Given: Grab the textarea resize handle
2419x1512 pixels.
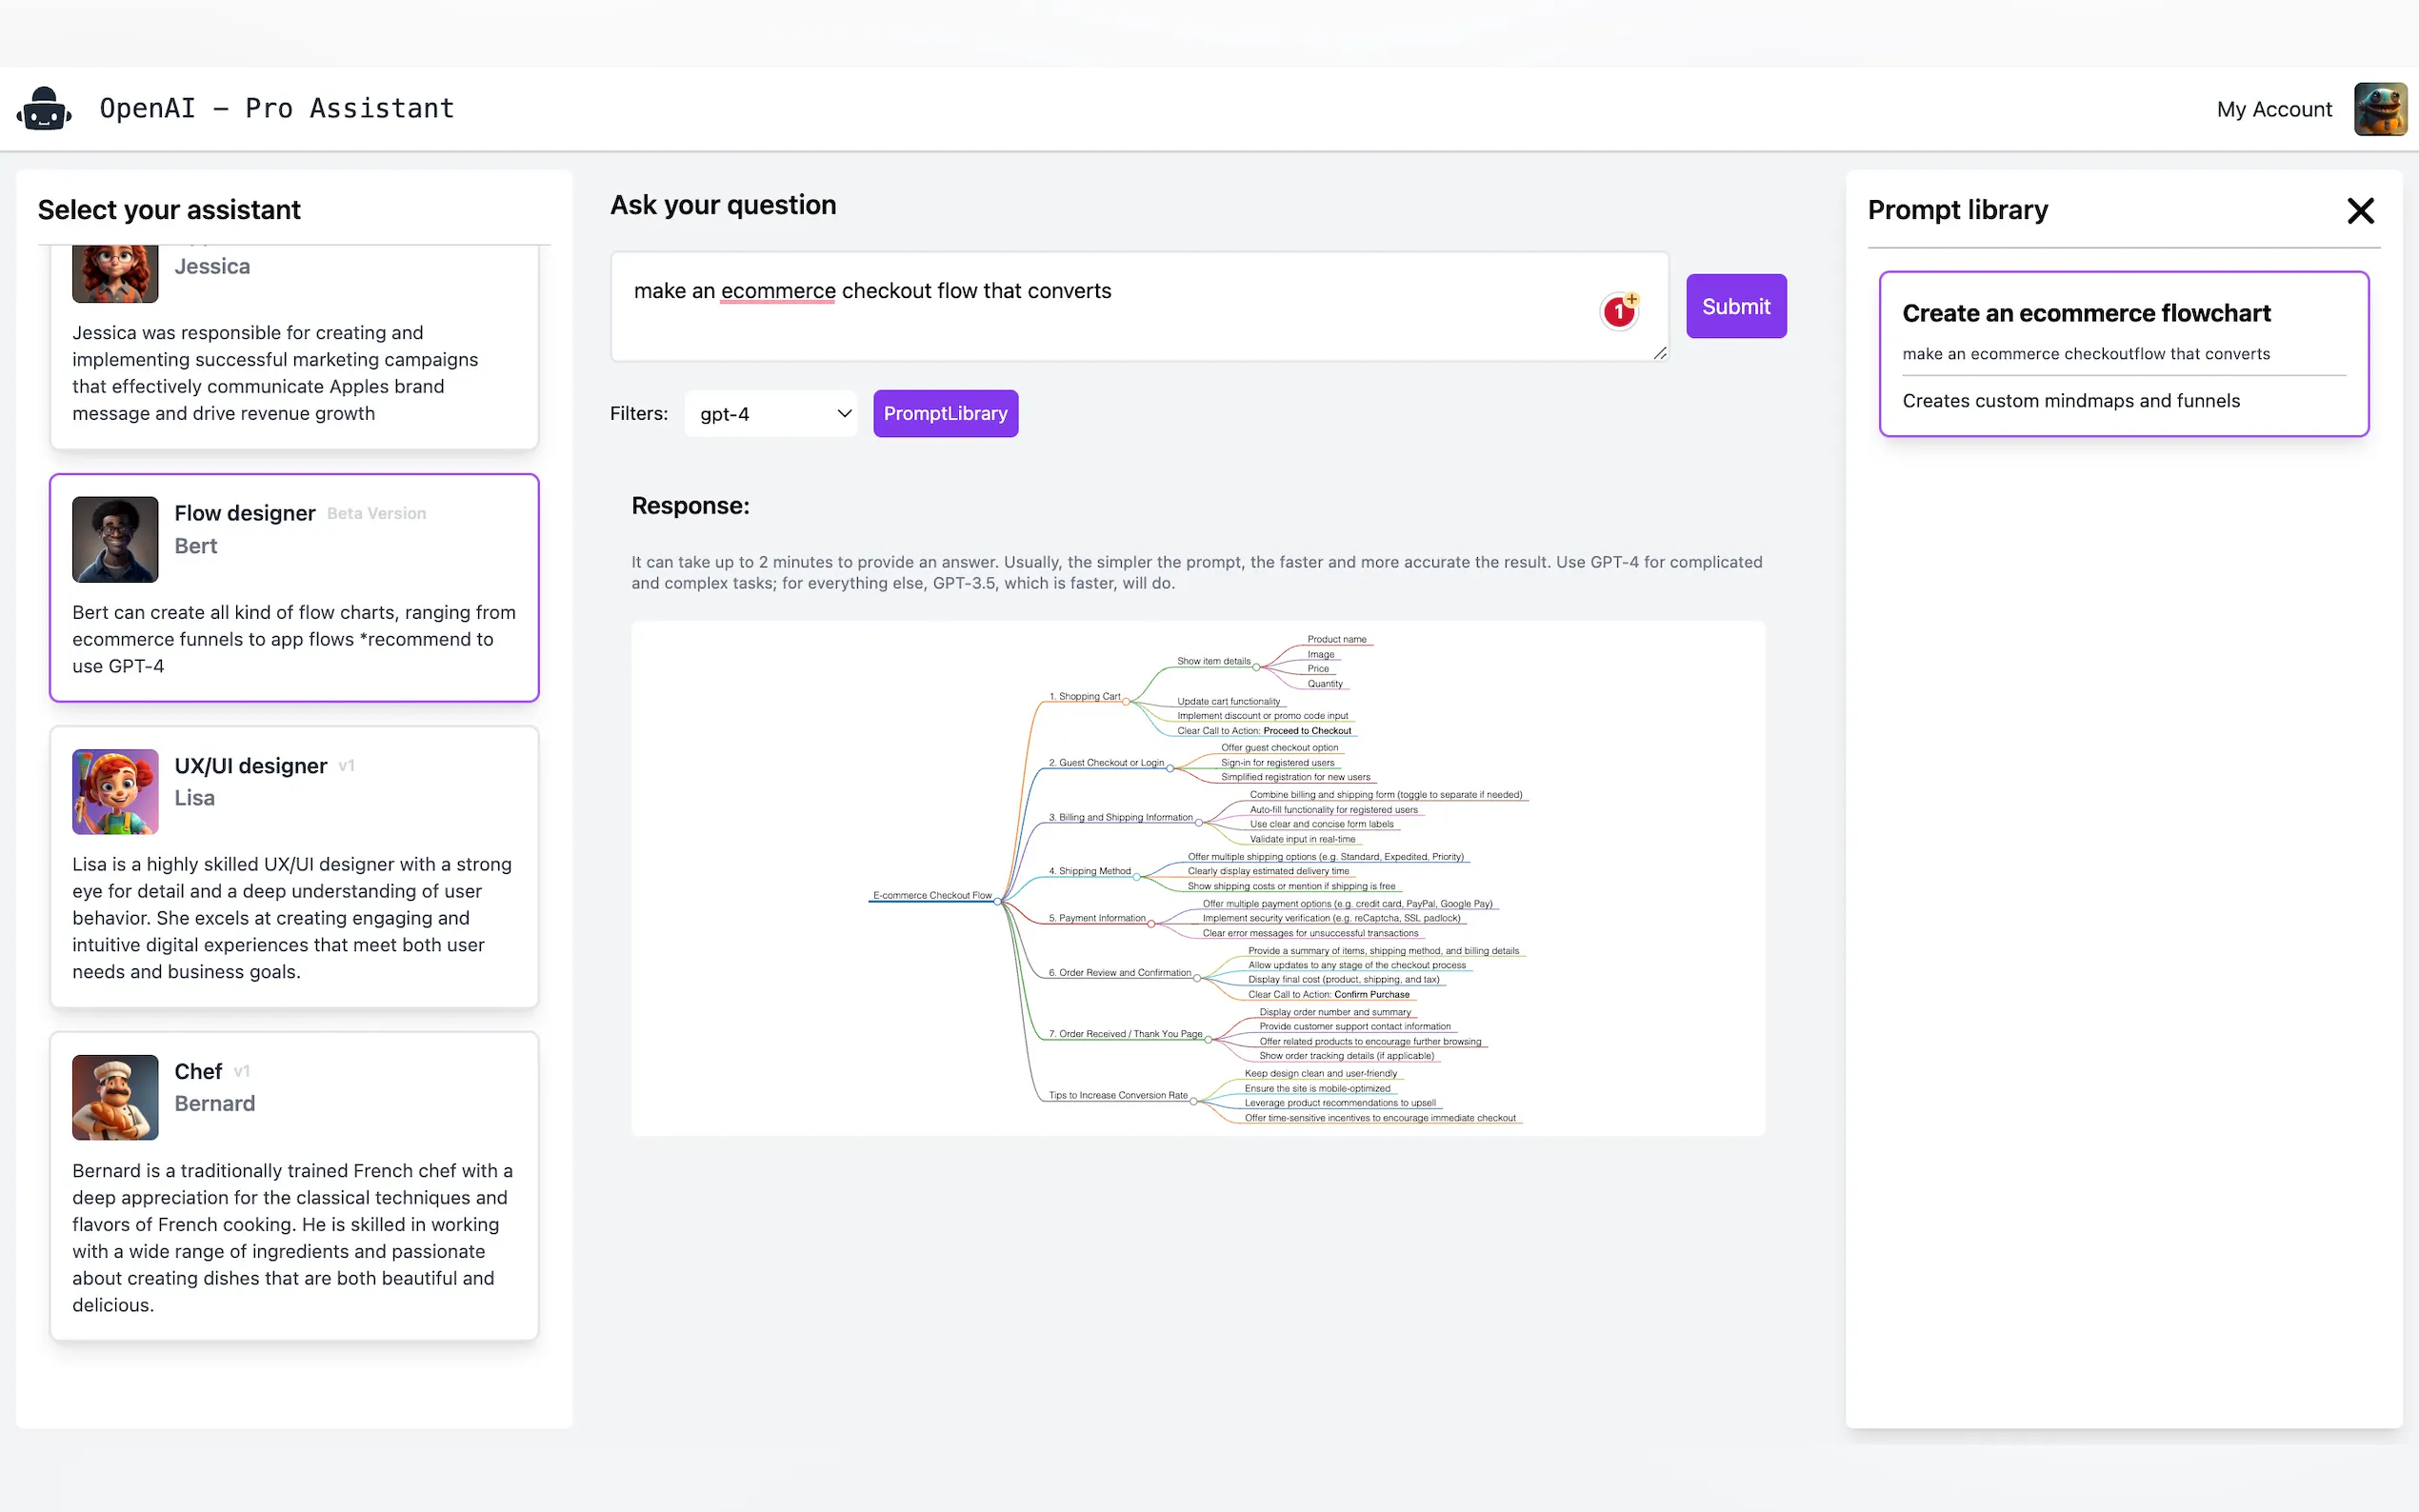Looking at the screenshot, I should point(1659,352).
